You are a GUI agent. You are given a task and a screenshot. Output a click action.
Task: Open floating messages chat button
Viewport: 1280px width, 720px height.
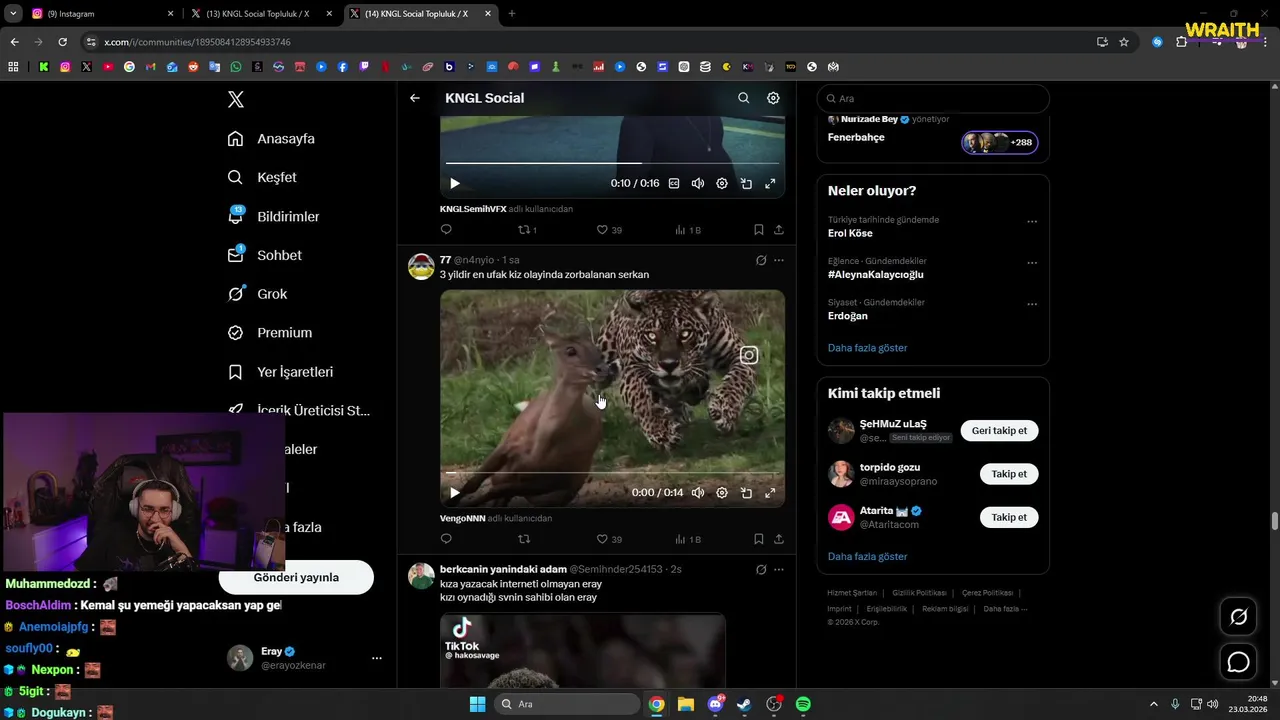pyautogui.click(x=1239, y=662)
